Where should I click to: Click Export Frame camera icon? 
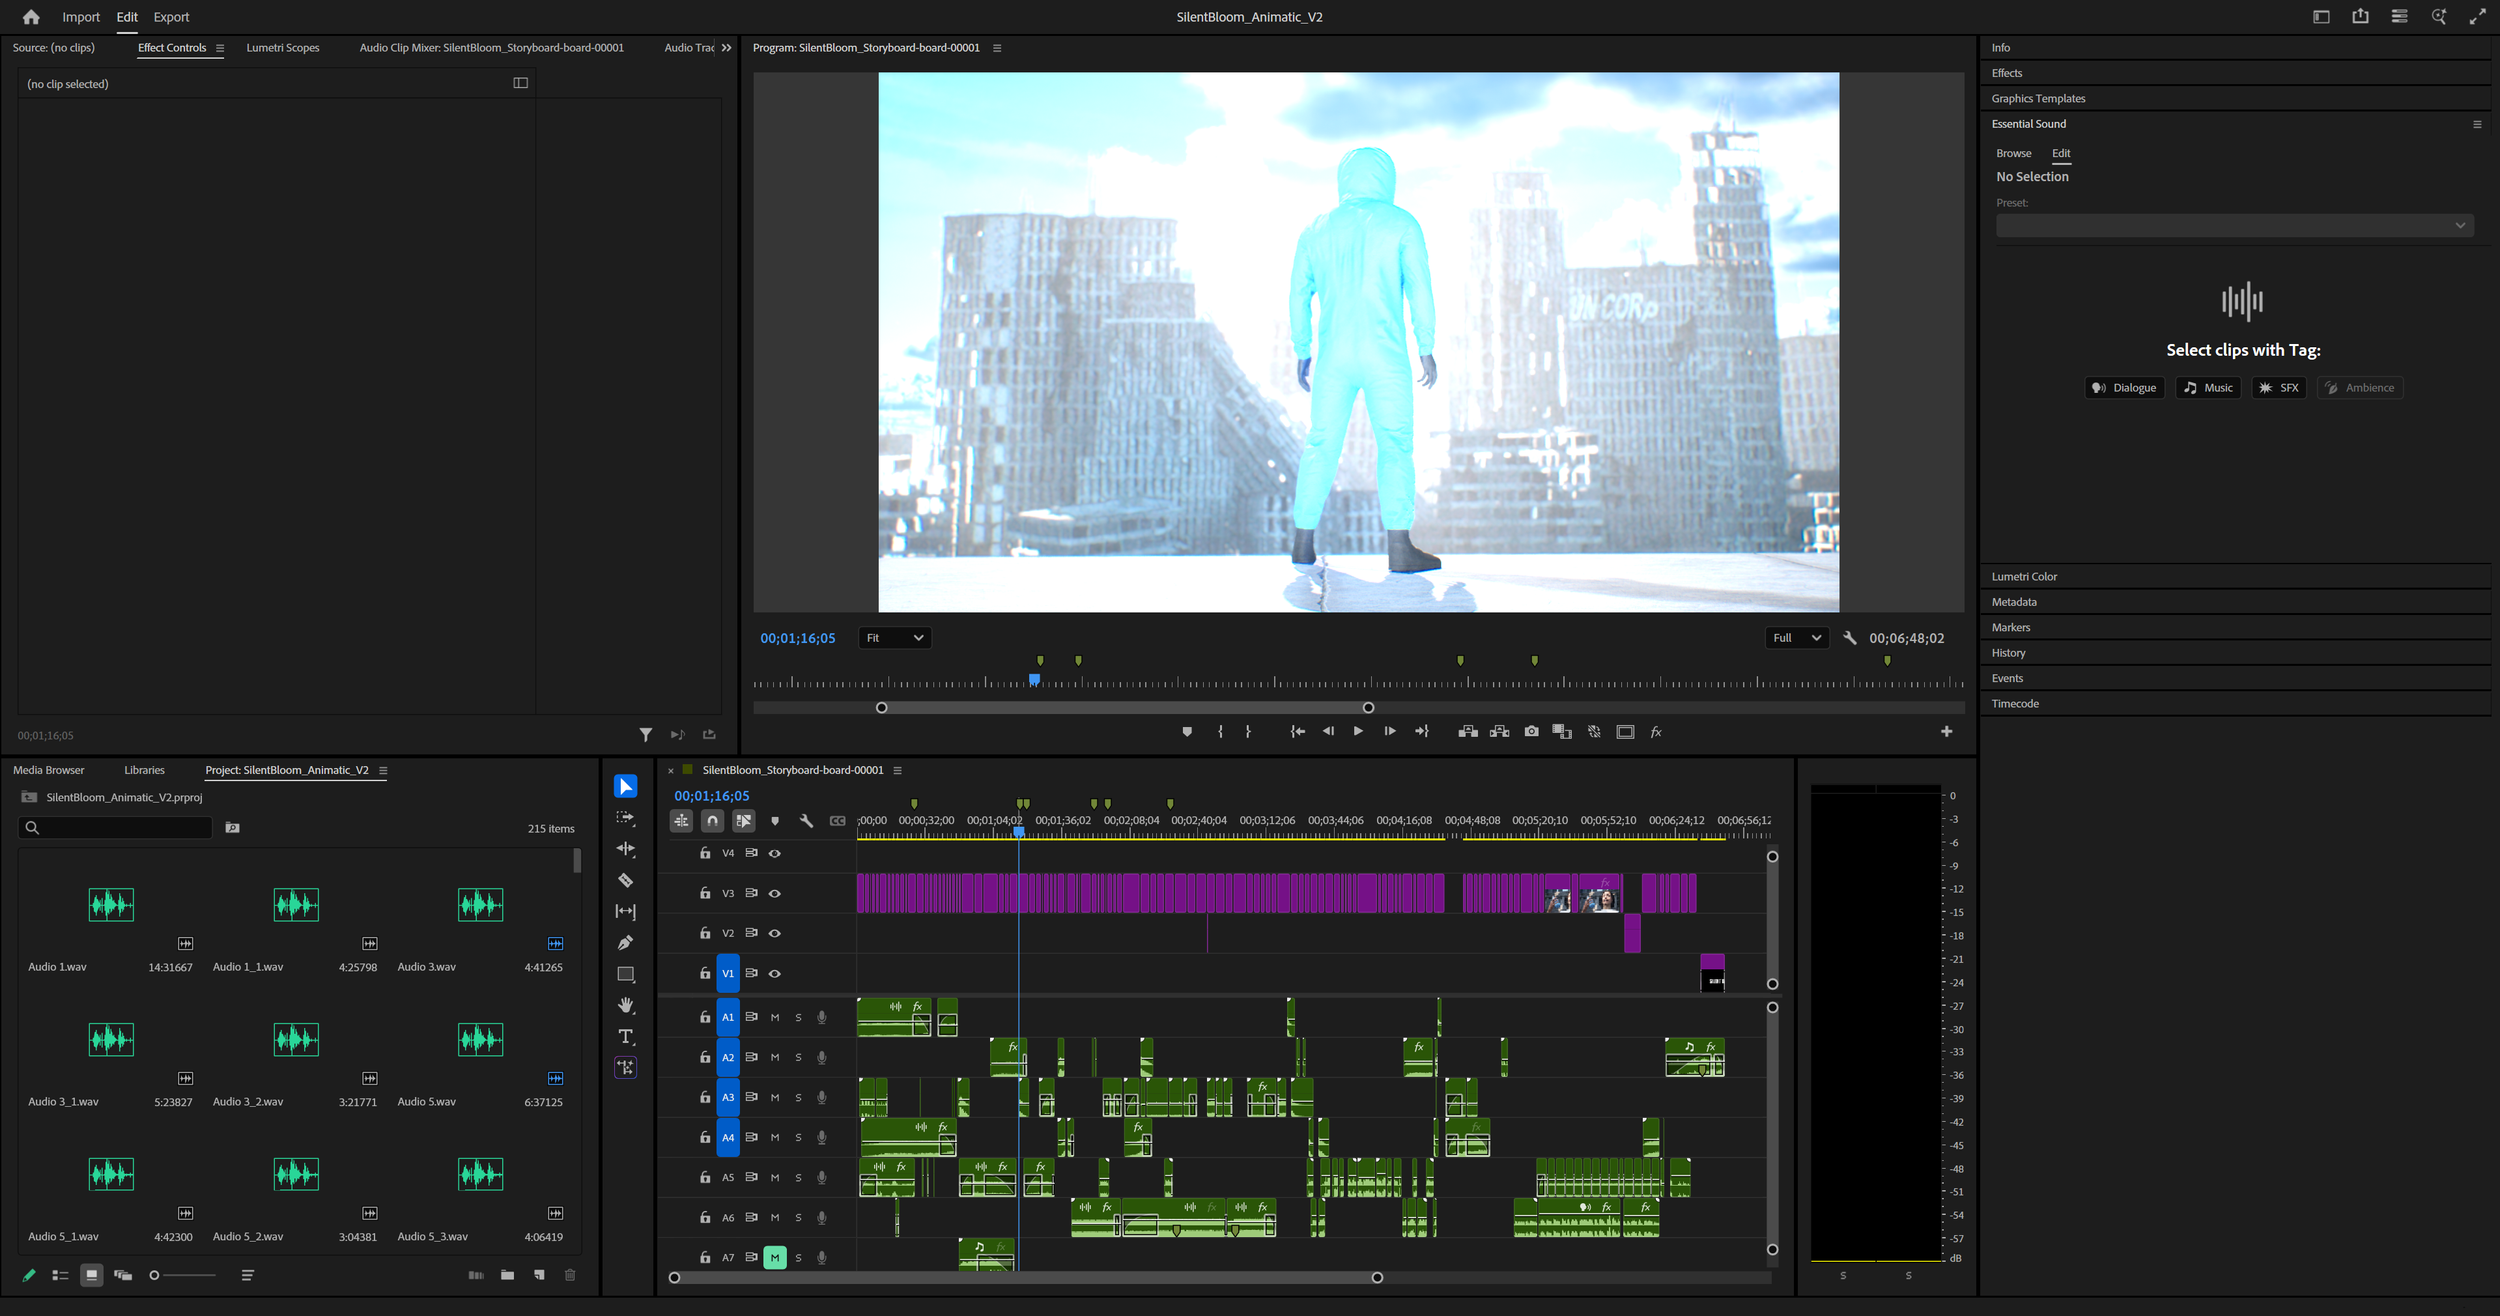(x=1531, y=732)
